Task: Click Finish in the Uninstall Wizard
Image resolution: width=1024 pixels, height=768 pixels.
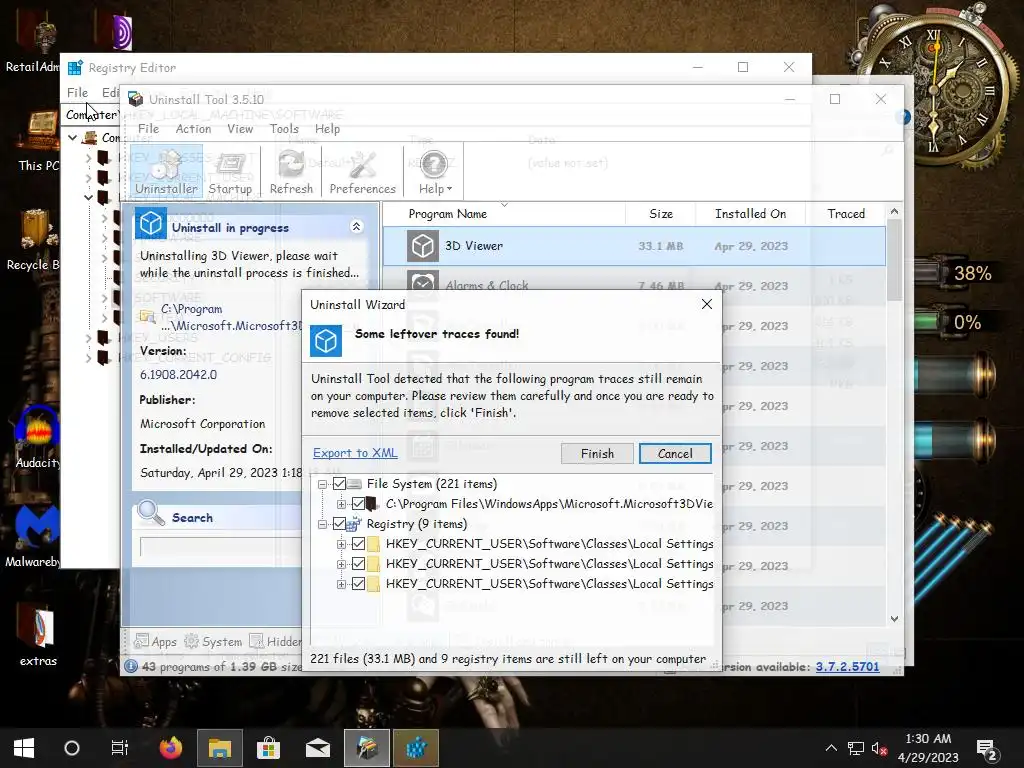Action: click(x=597, y=453)
